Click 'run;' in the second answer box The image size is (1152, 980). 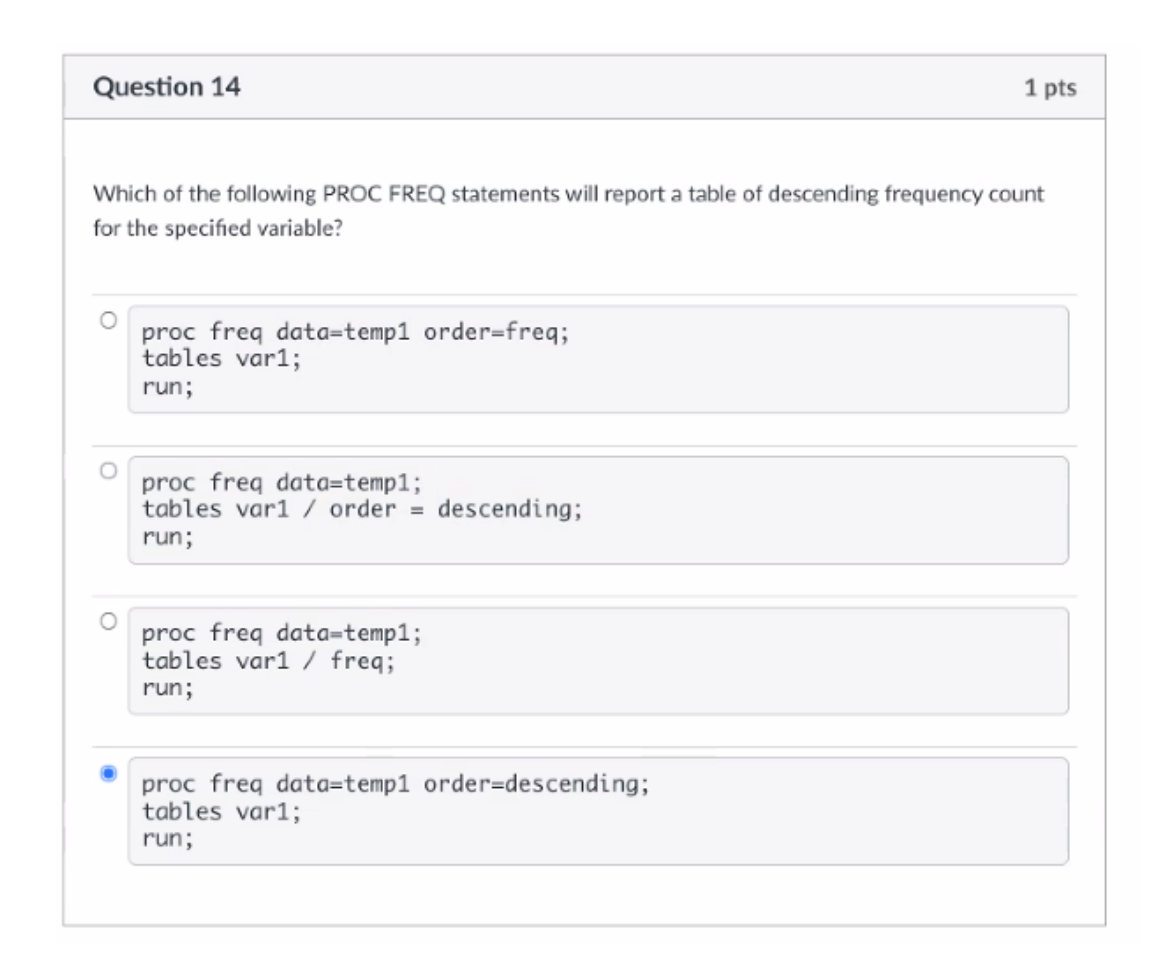(168, 538)
